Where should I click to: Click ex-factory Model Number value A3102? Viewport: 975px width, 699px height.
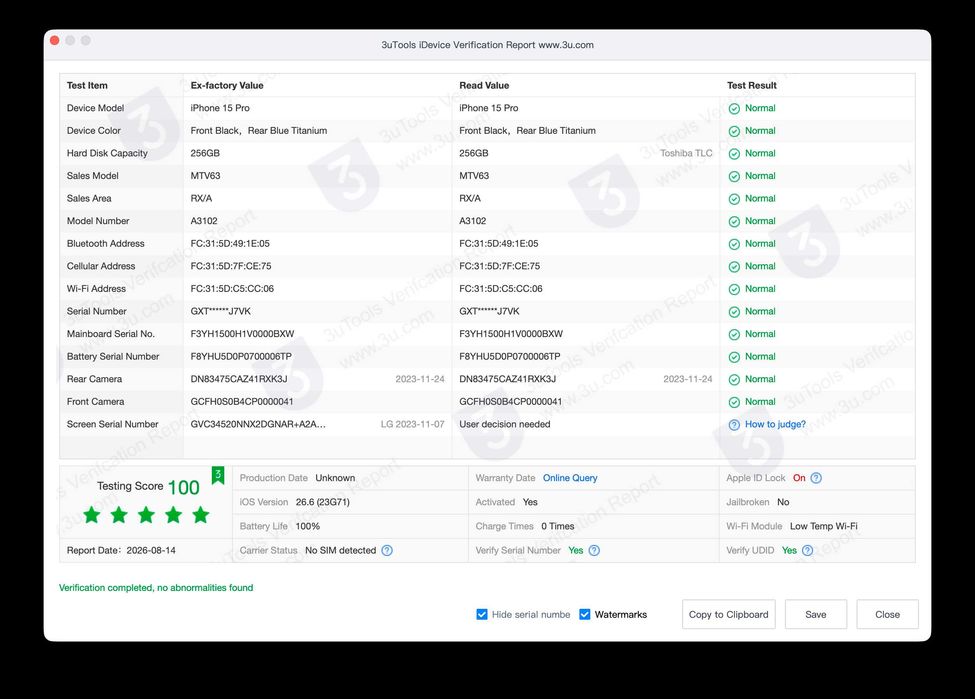click(x=204, y=221)
